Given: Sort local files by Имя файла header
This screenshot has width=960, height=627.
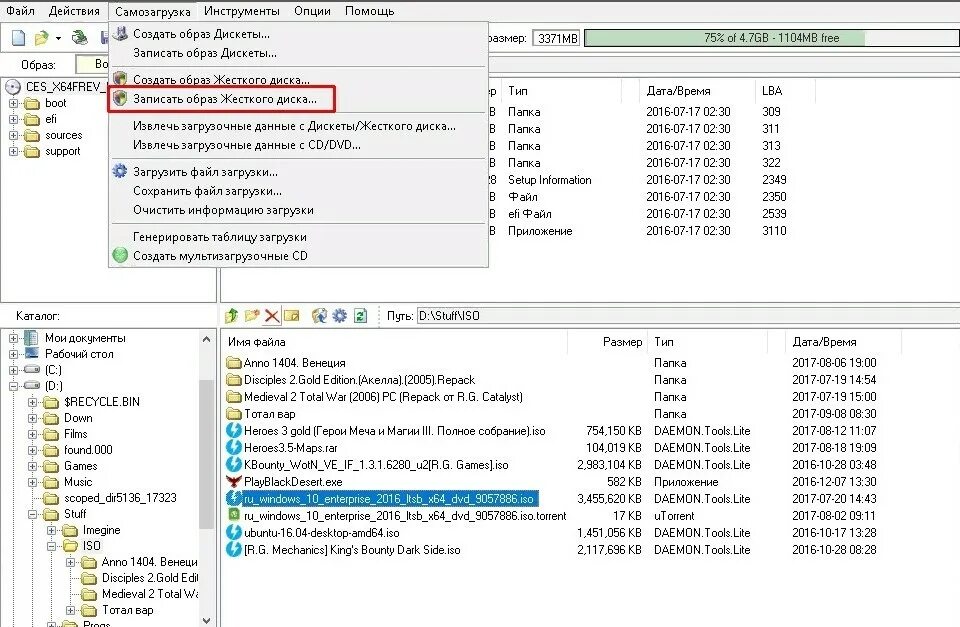Looking at the screenshot, I should (x=395, y=342).
